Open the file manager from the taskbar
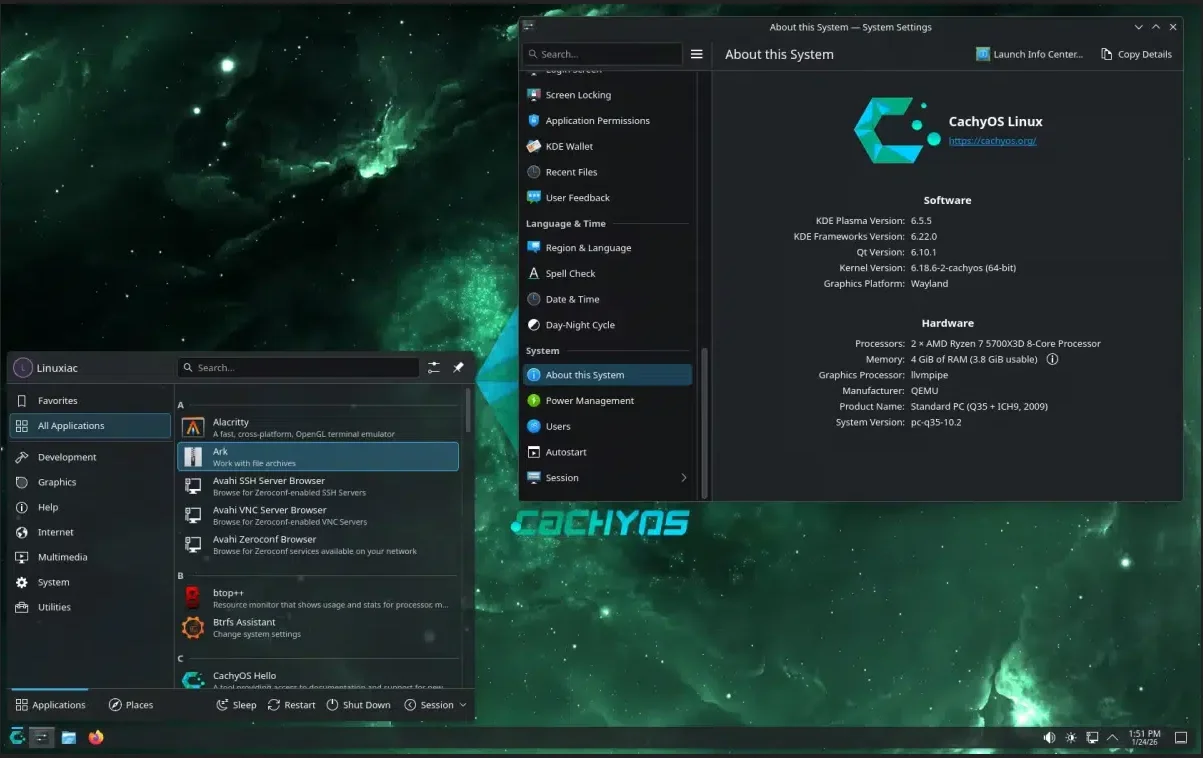 (x=69, y=737)
